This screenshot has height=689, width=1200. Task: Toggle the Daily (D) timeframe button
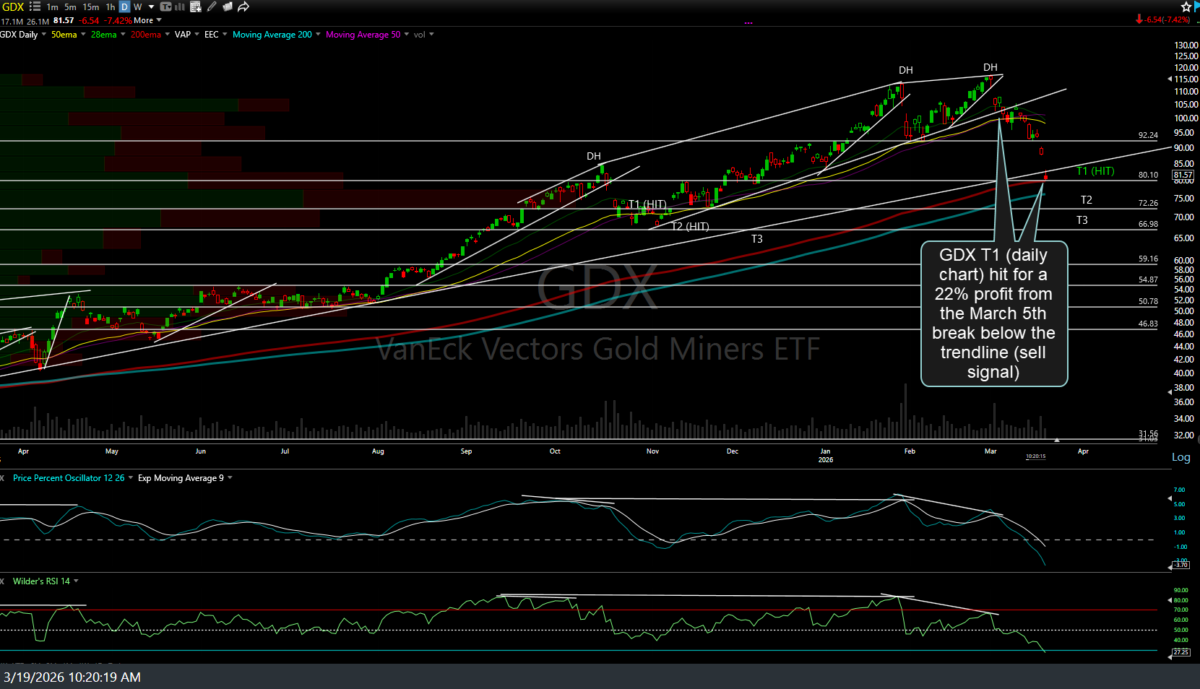[124, 7]
